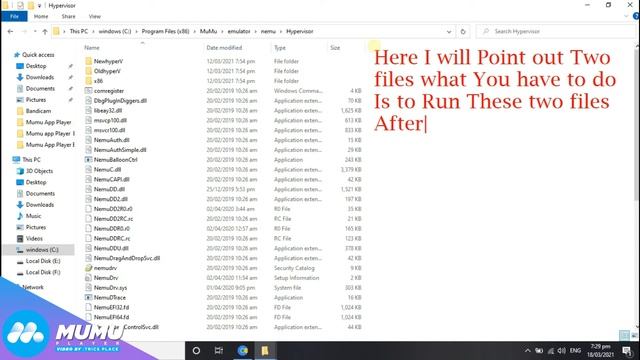Viewport: 640px width, 360px height.
Task: Select the NemuDragAndDropSvc.dll file
Action: pos(127,258)
